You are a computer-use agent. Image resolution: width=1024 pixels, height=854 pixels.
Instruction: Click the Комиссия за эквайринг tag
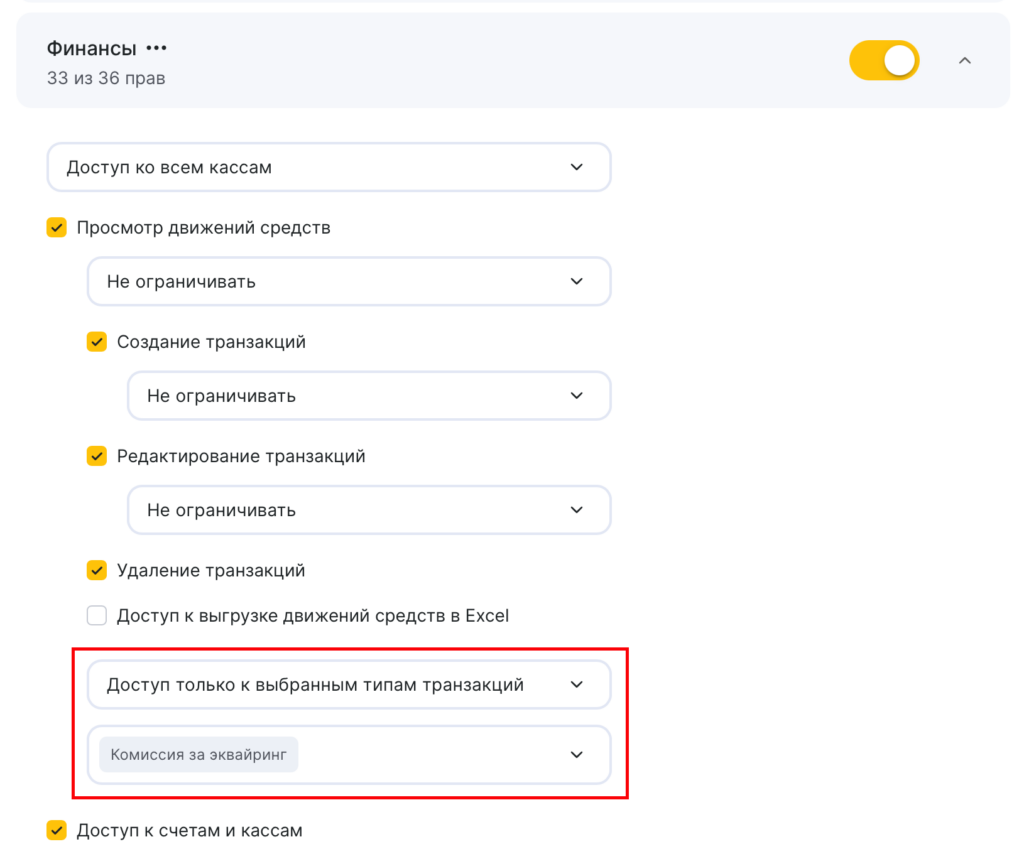pyautogui.click(x=199, y=755)
